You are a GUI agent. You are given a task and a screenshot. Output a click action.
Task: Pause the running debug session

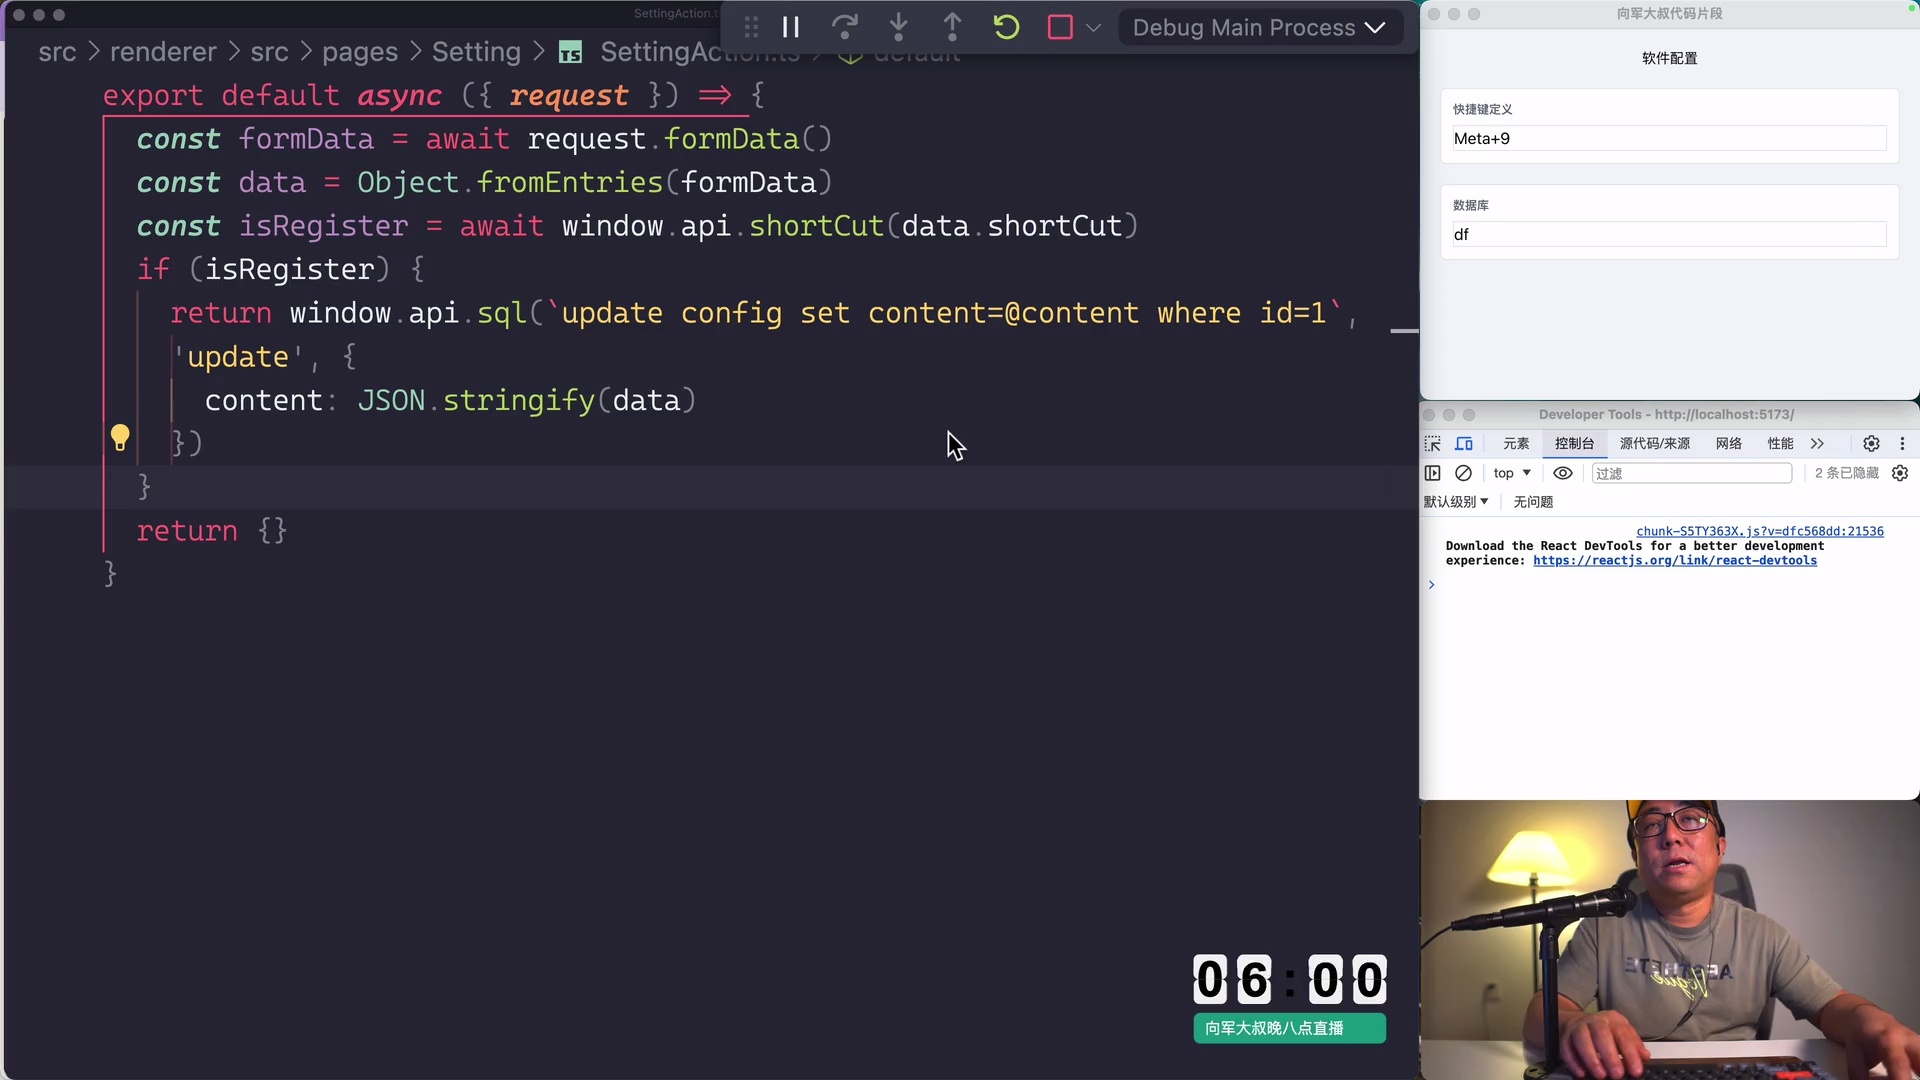(791, 27)
